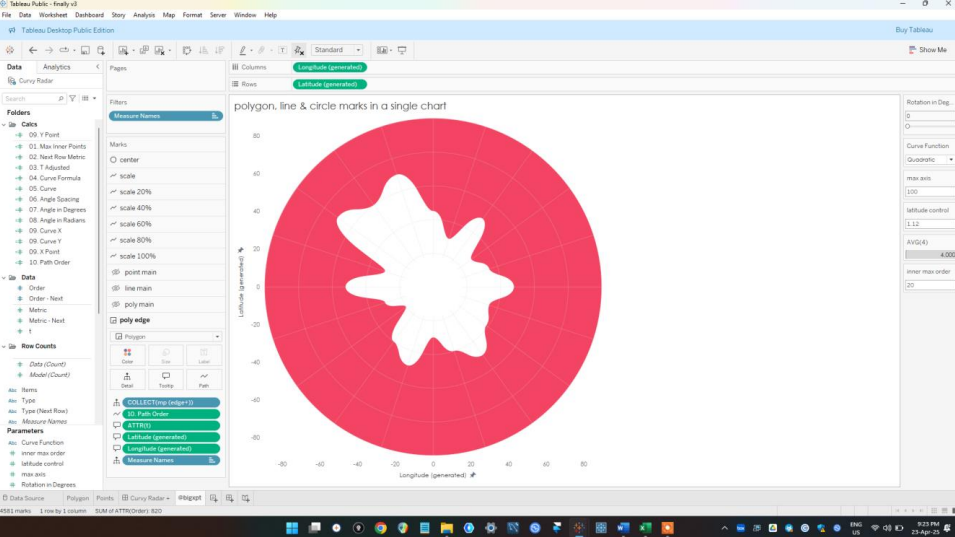Switch to the Curvy Radar sheet tab
Screen dimensions: 955x537
(x=148, y=497)
